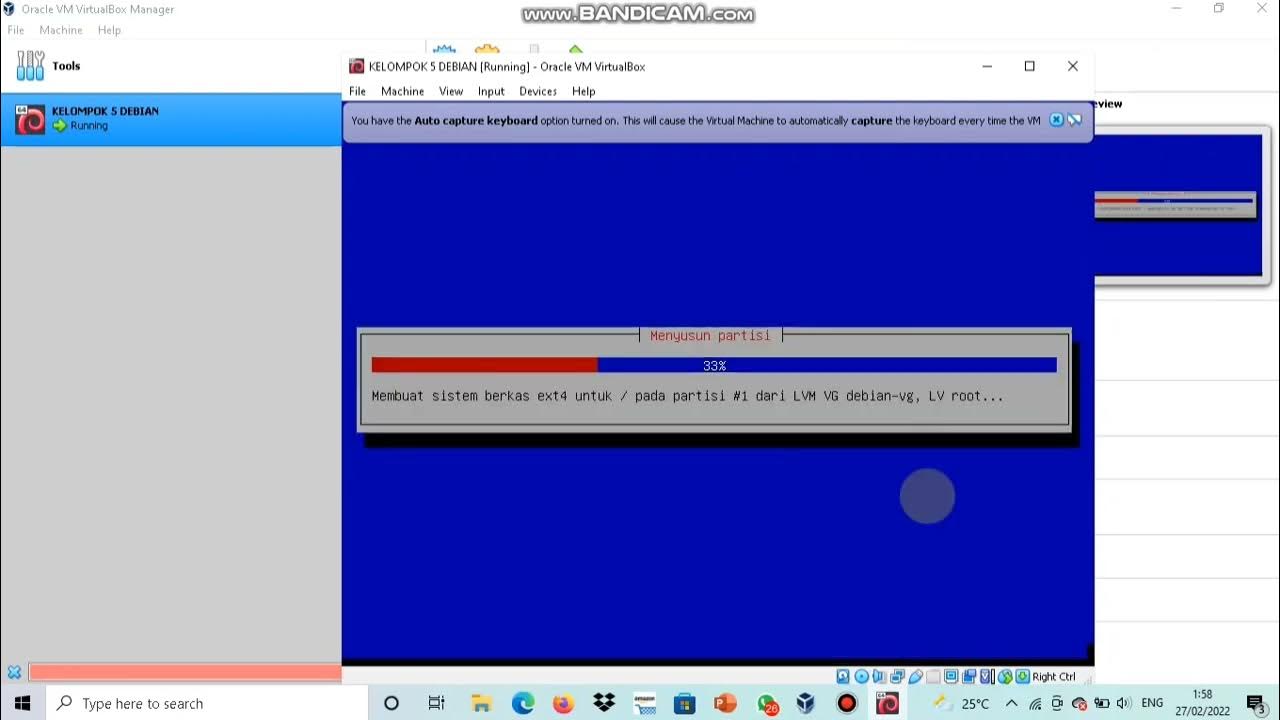Maximize the KELOMPOK 5 DEBIAN VM window

[1030, 66]
